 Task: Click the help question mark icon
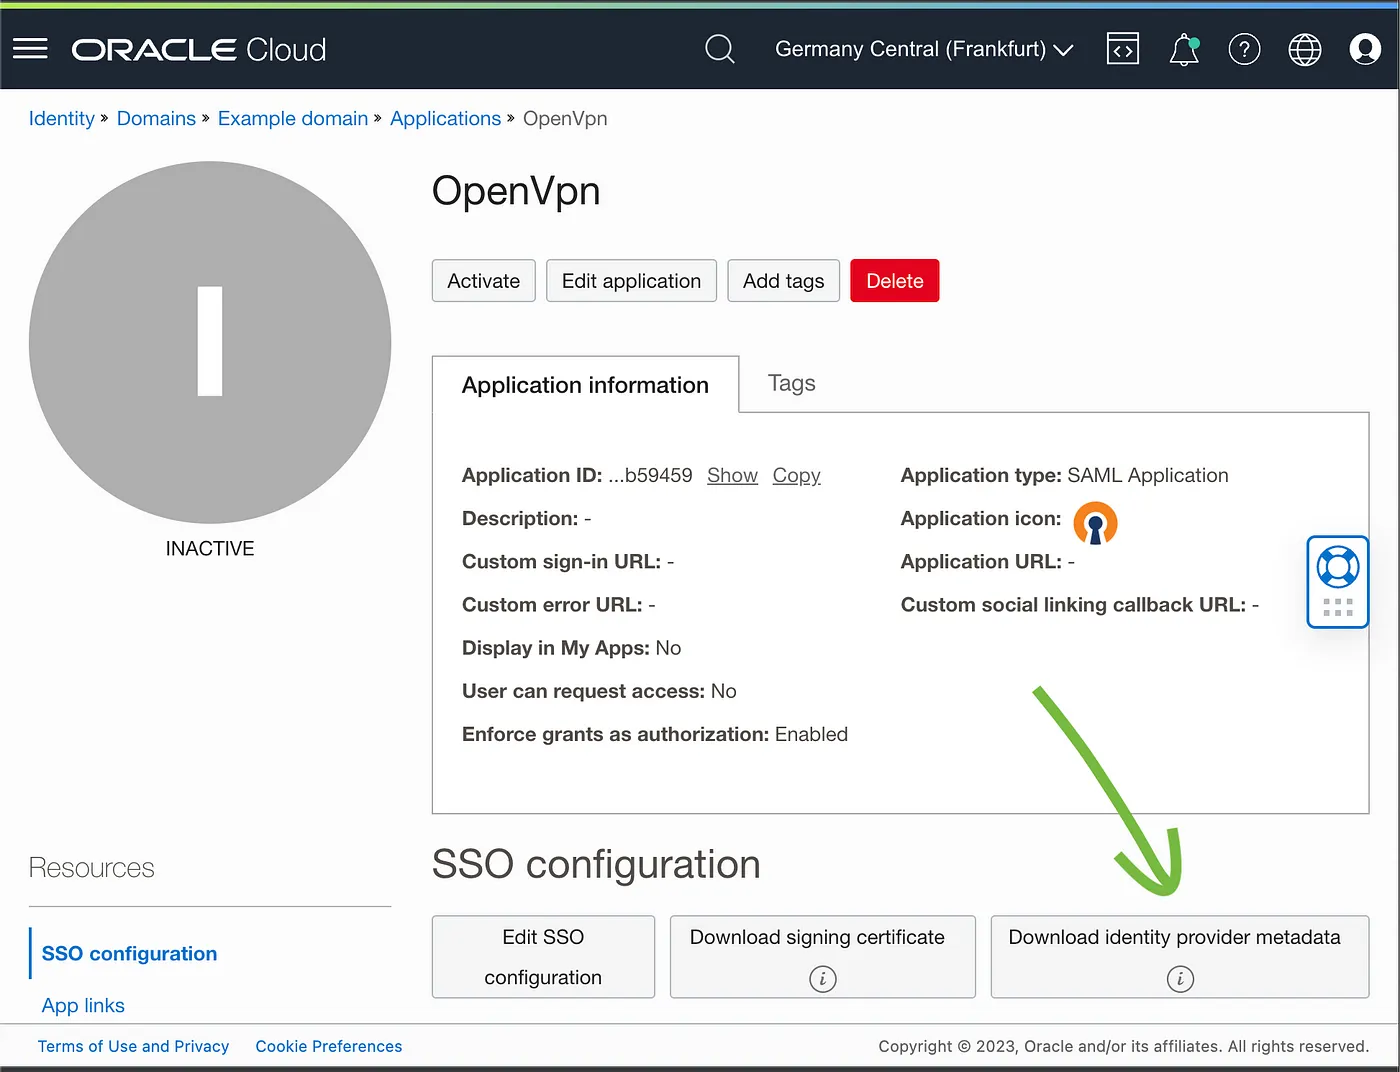pyautogui.click(x=1244, y=49)
